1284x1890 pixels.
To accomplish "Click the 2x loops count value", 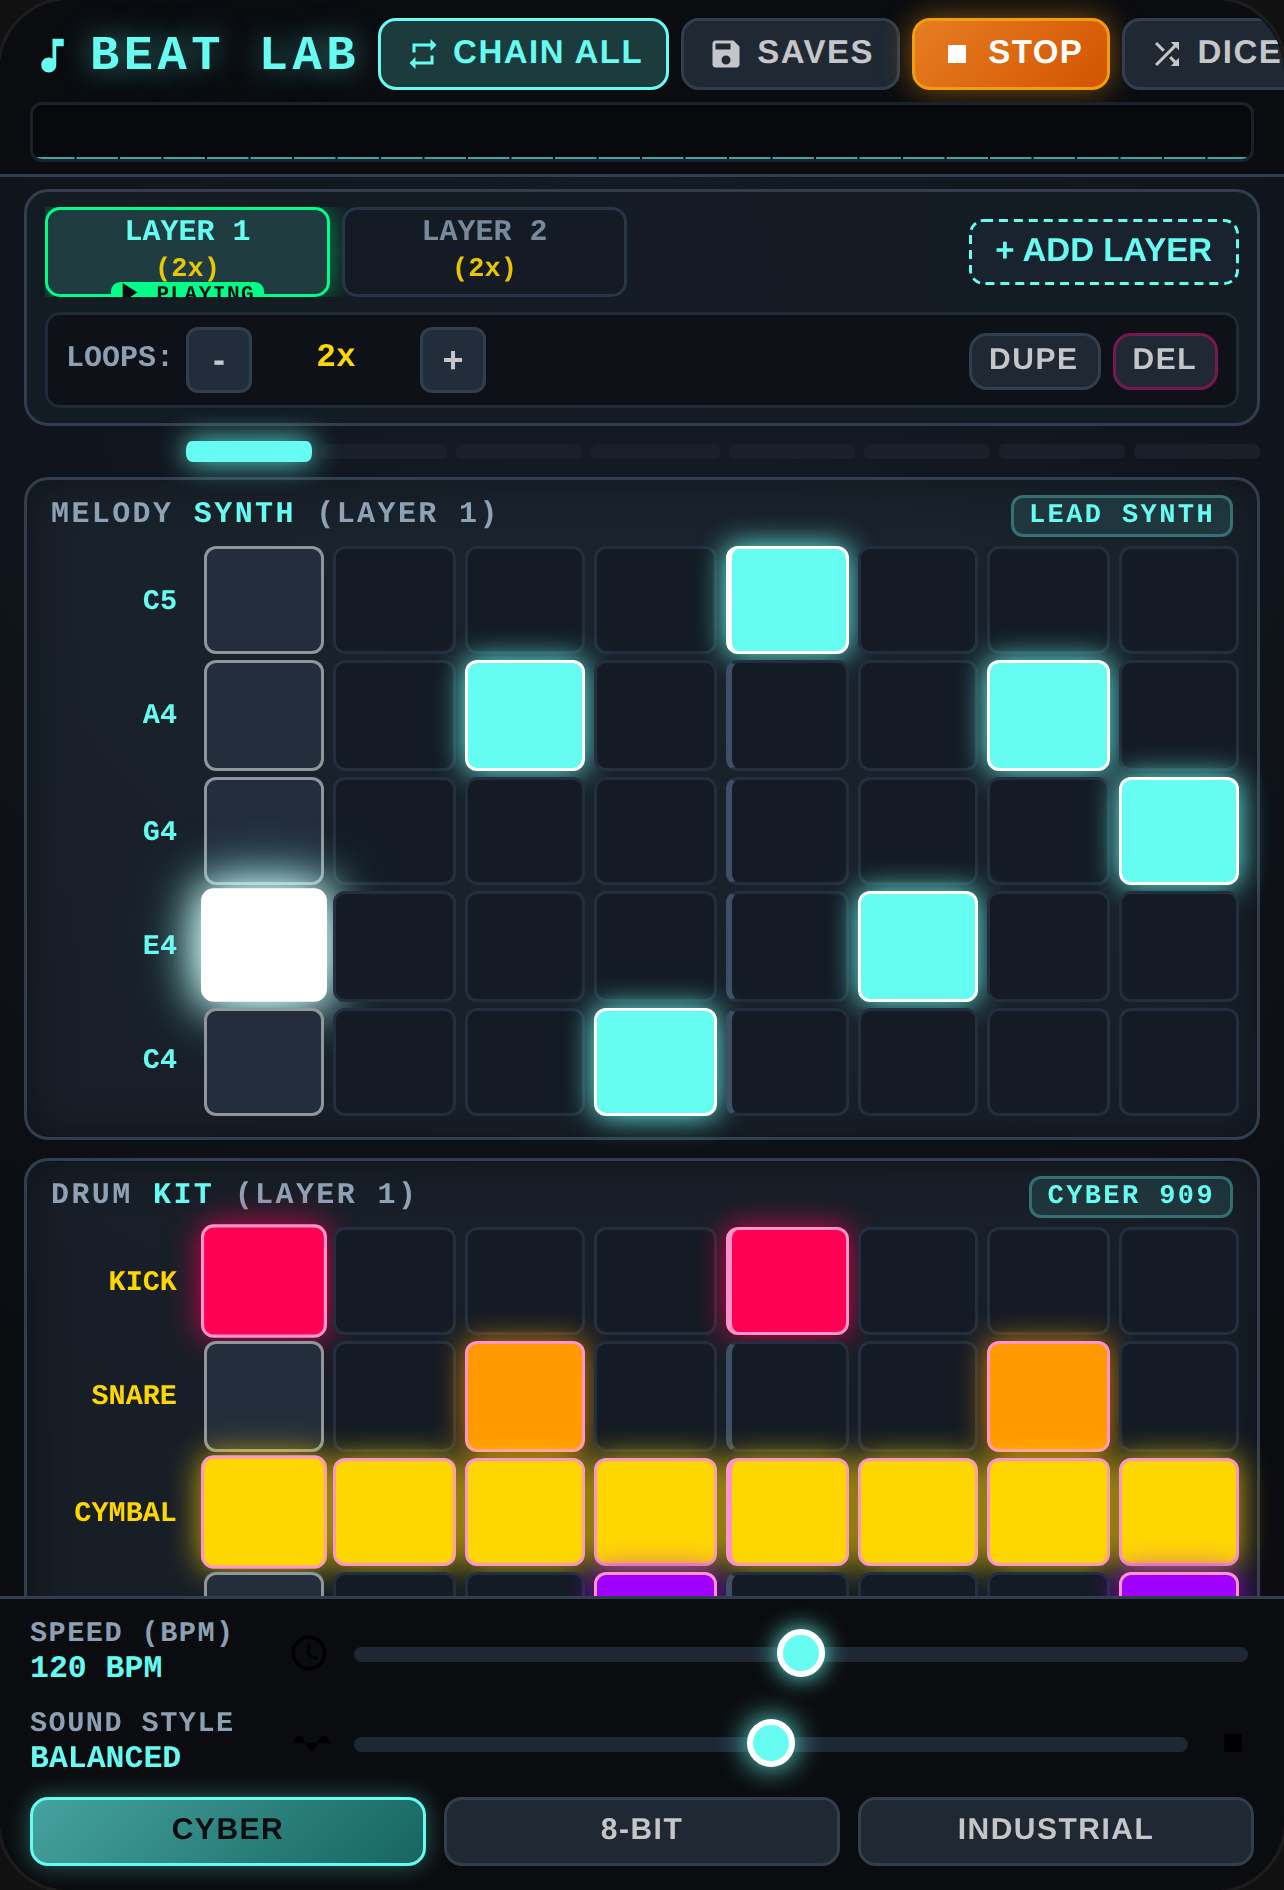I will pyautogui.click(x=336, y=357).
